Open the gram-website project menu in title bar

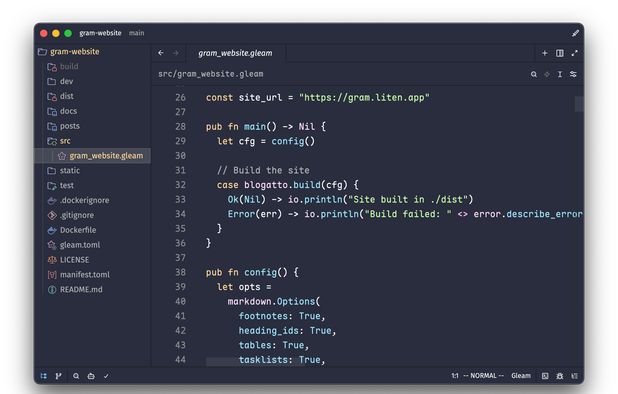[100, 33]
